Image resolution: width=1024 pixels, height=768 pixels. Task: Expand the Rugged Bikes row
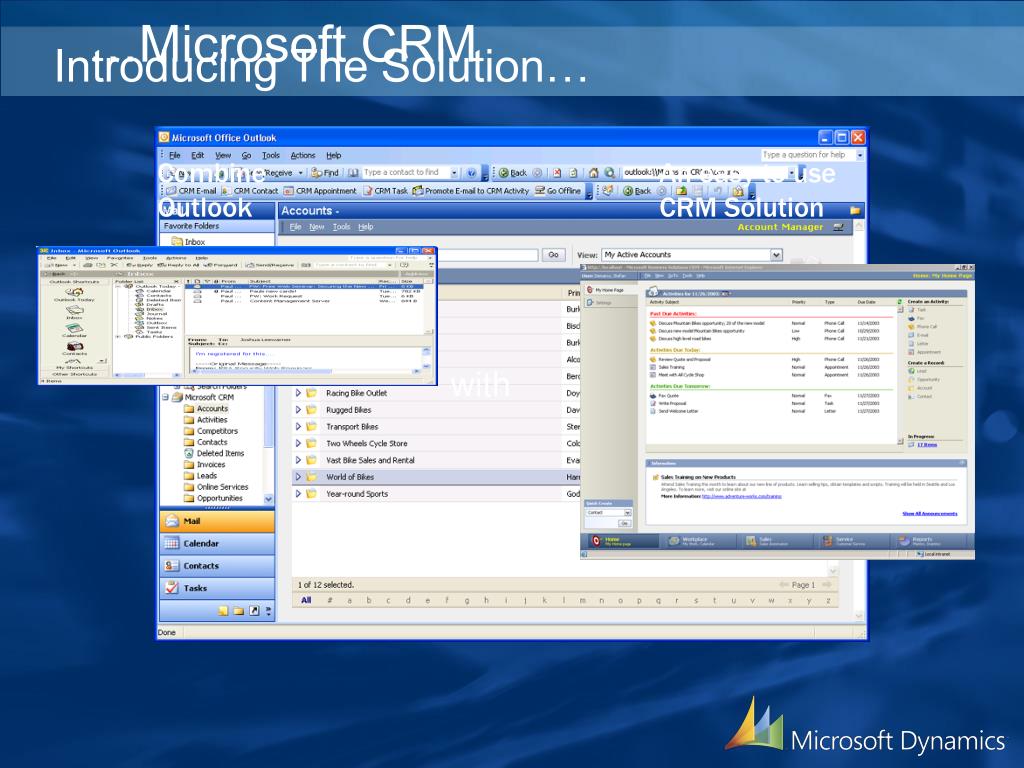(x=298, y=410)
